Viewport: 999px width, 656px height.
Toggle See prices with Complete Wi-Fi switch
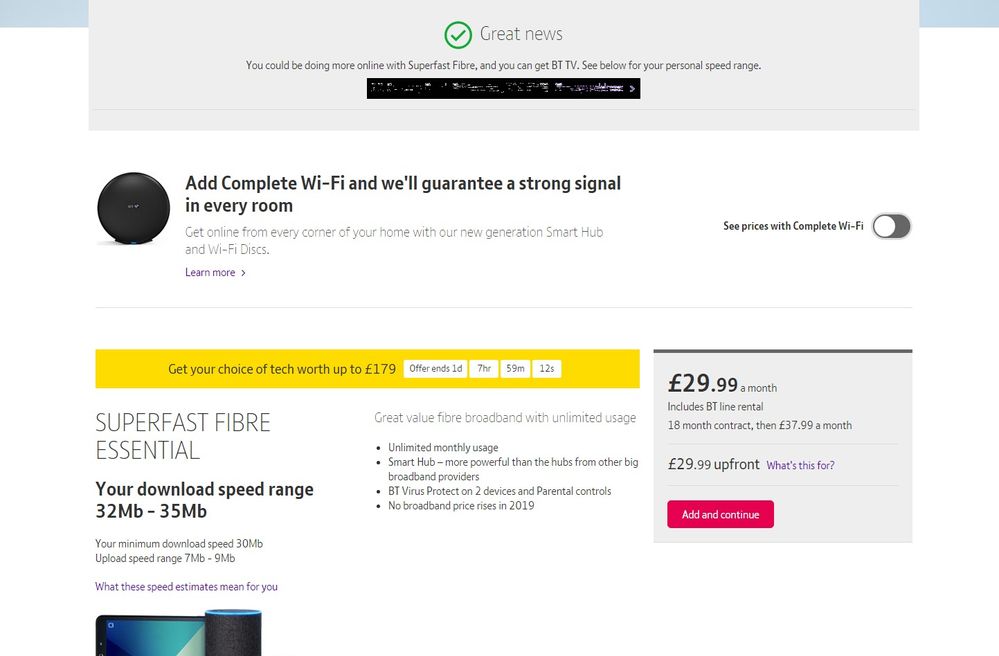[x=891, y=226]
